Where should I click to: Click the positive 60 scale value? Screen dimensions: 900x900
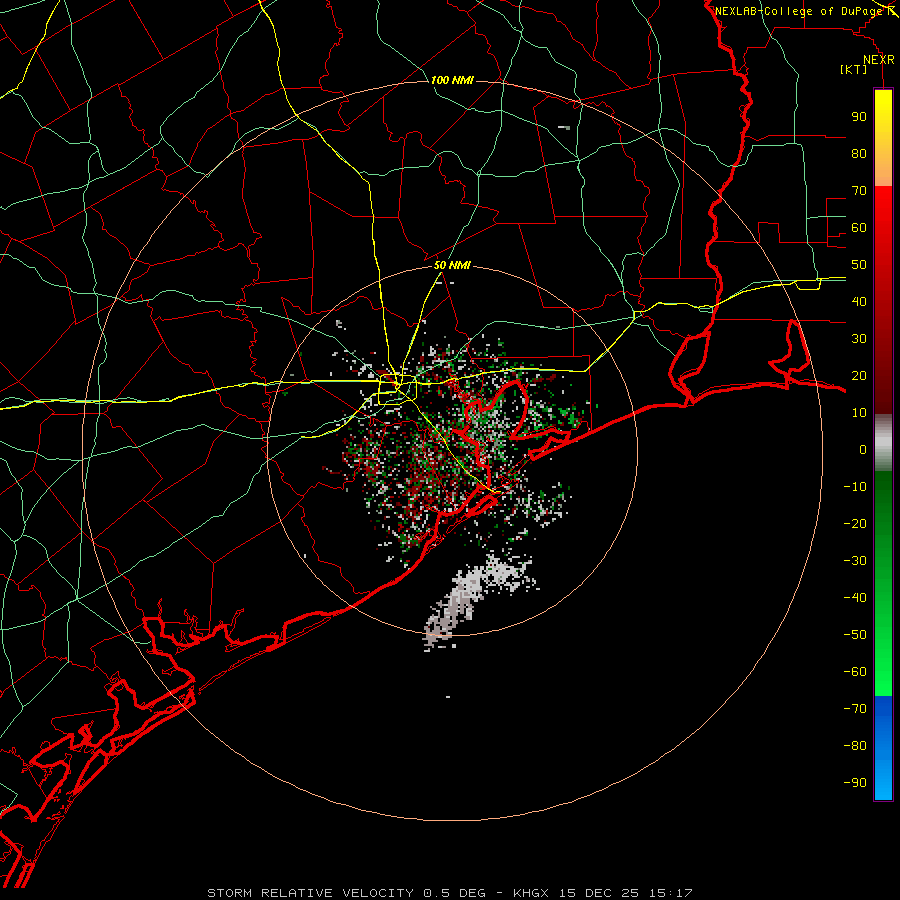[x=859, y=227]
